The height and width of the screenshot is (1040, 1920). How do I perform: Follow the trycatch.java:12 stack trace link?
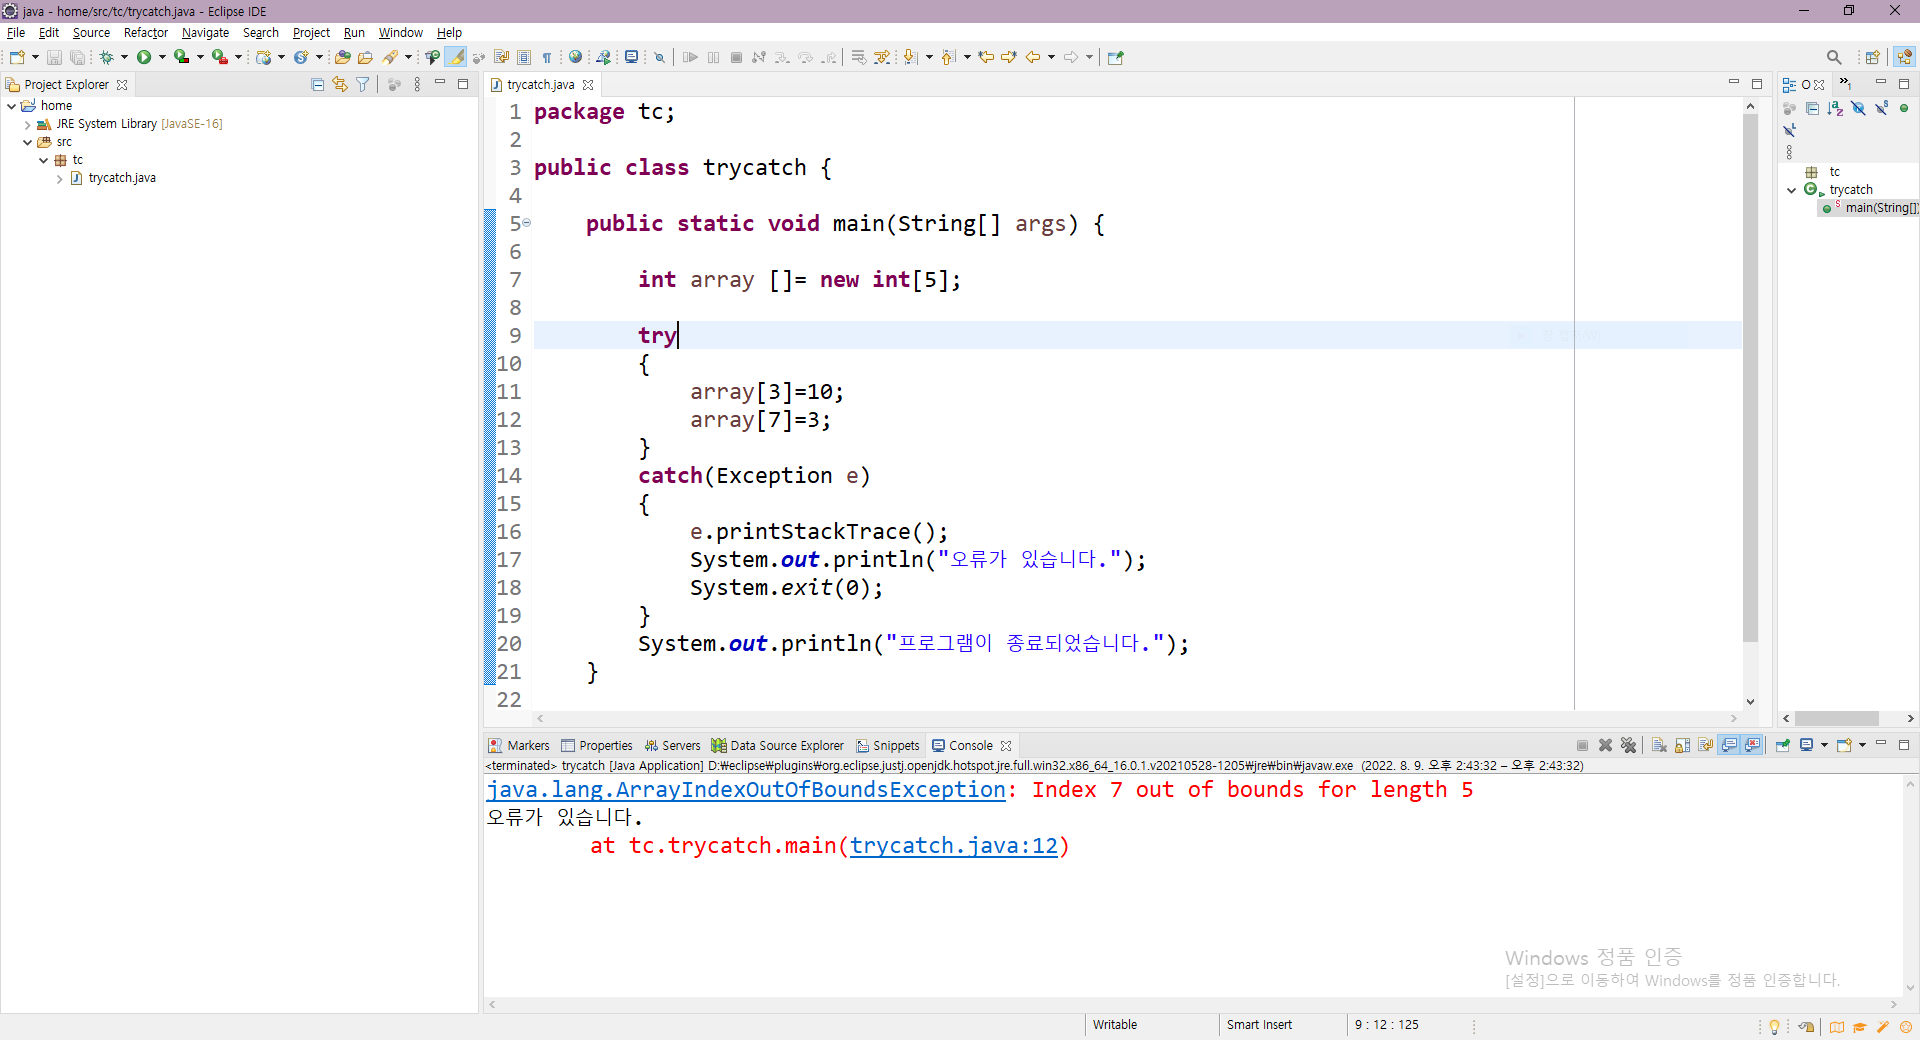tap(957, 846)
